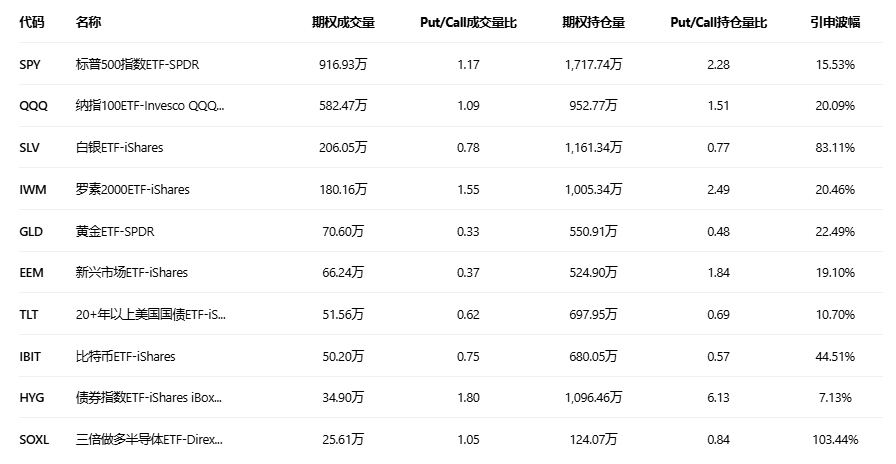
Task: Click the Put/Call成交量比 column header
Action: pyautogui.click(x=468, y=23)
